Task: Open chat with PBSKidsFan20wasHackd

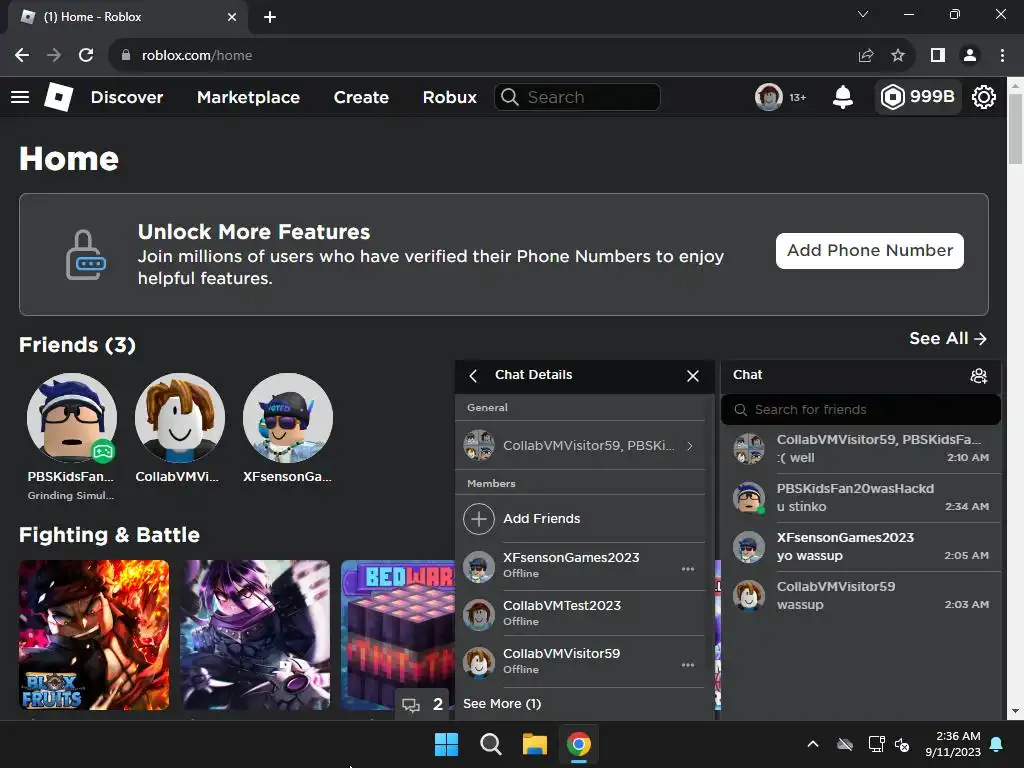Action: tap(861, 498)
